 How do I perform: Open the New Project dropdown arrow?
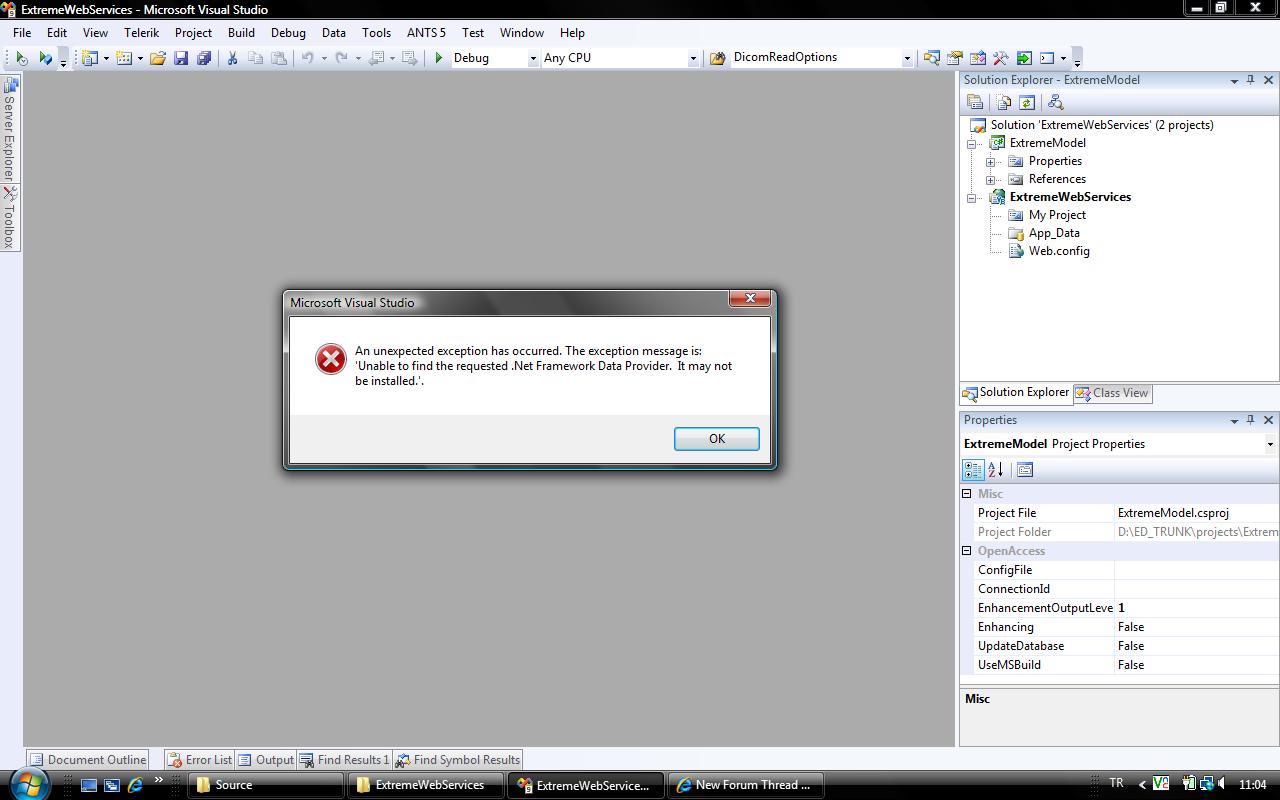[x=106, y=58]
